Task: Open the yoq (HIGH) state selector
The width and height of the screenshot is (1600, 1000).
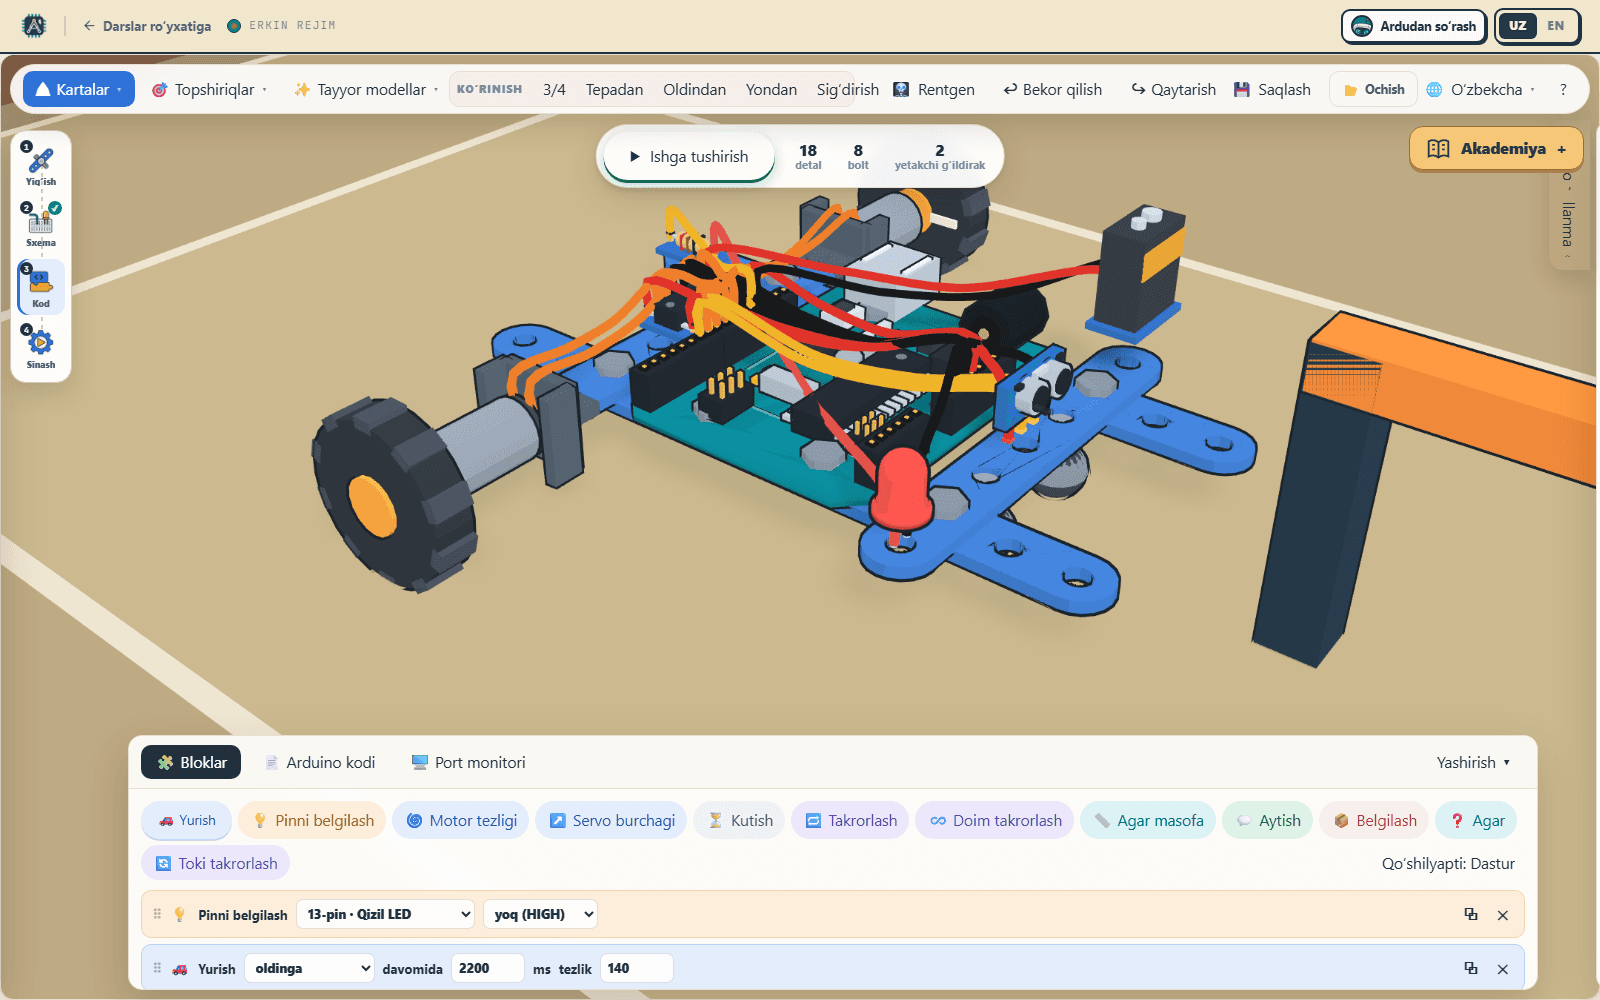Action: (x=541, y=914)
